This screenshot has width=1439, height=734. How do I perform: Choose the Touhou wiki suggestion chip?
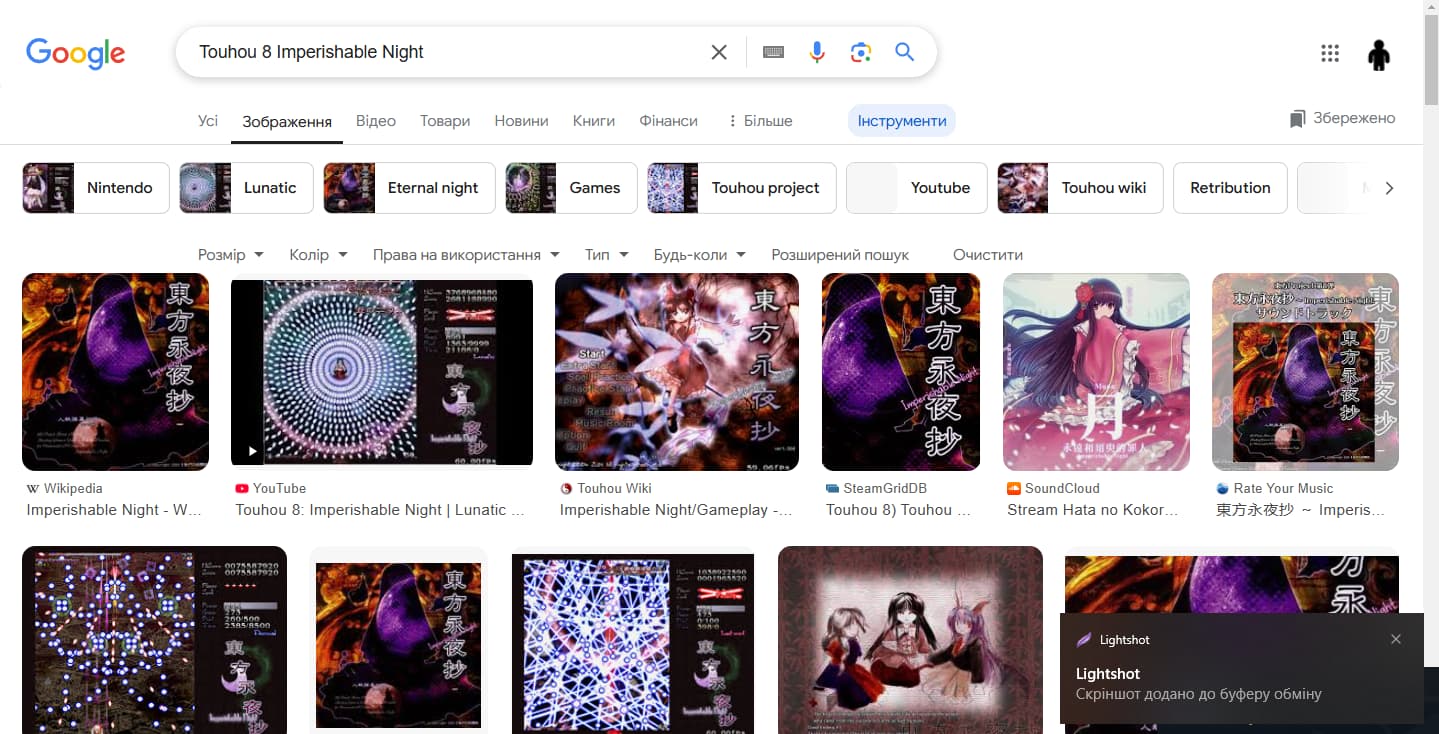[1080, 188]
